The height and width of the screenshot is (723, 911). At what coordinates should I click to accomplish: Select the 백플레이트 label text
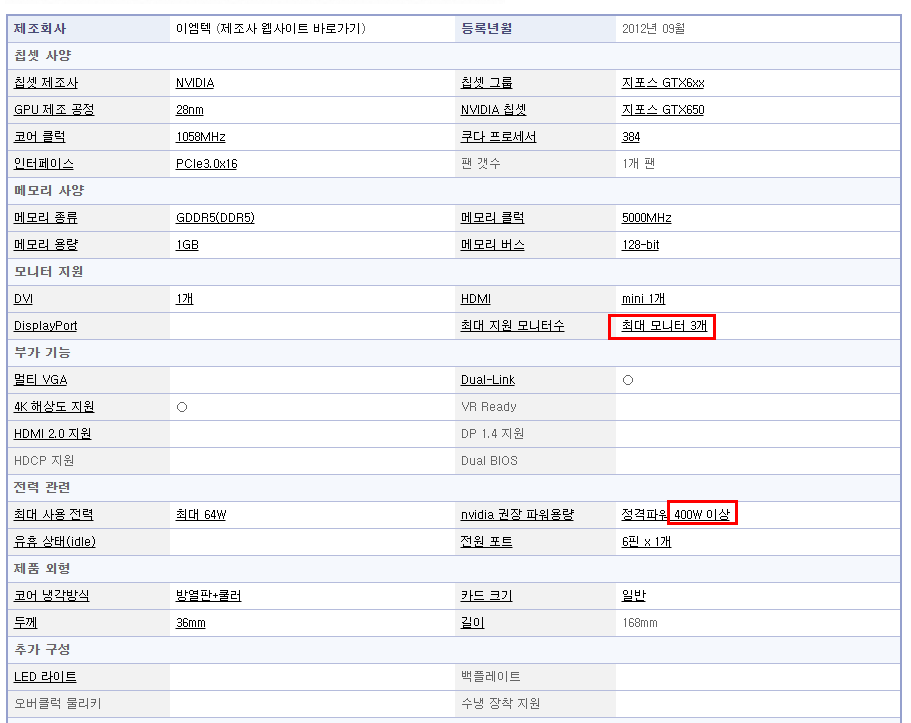490,677
